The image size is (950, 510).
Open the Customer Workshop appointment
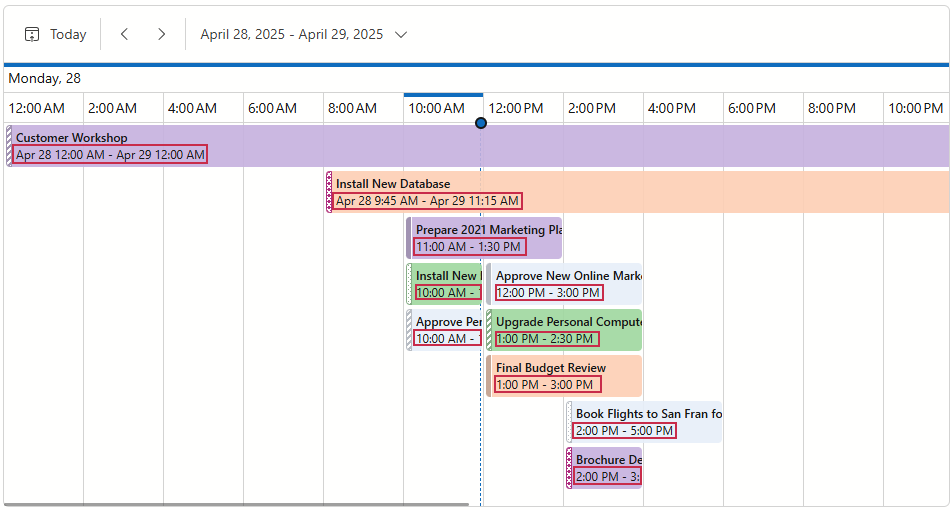(x=477, y=146)
